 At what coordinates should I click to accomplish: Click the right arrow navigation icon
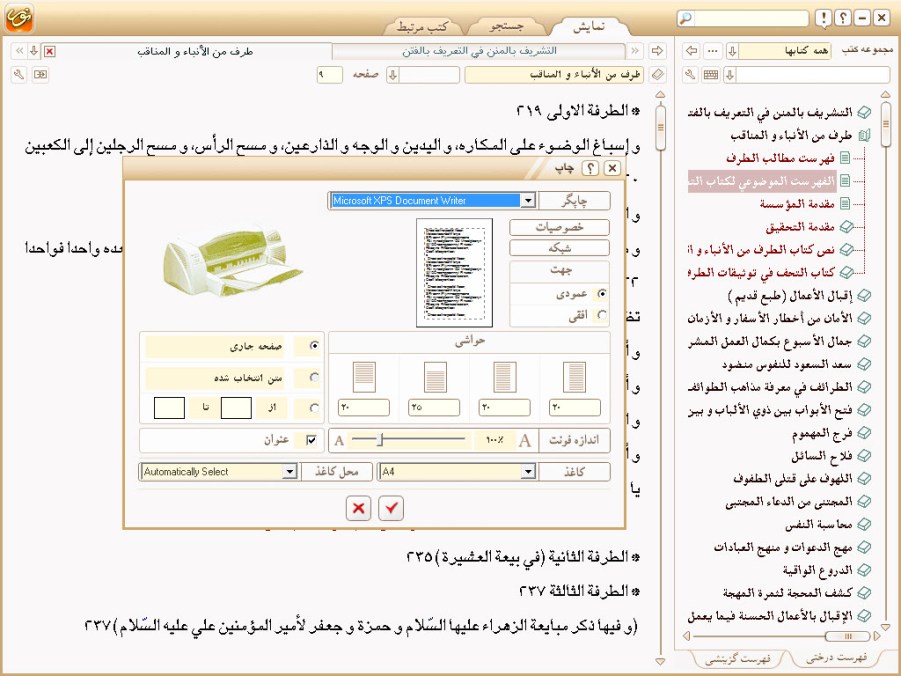657,51
